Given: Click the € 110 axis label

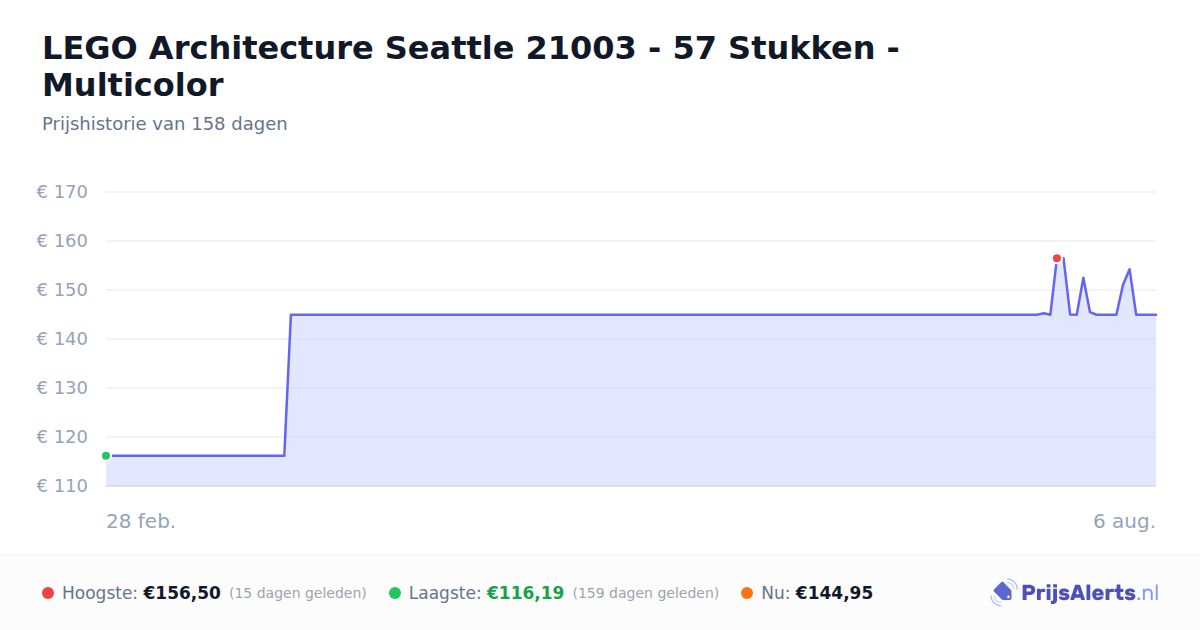Looking at the screenshot, I should (62, 486).
